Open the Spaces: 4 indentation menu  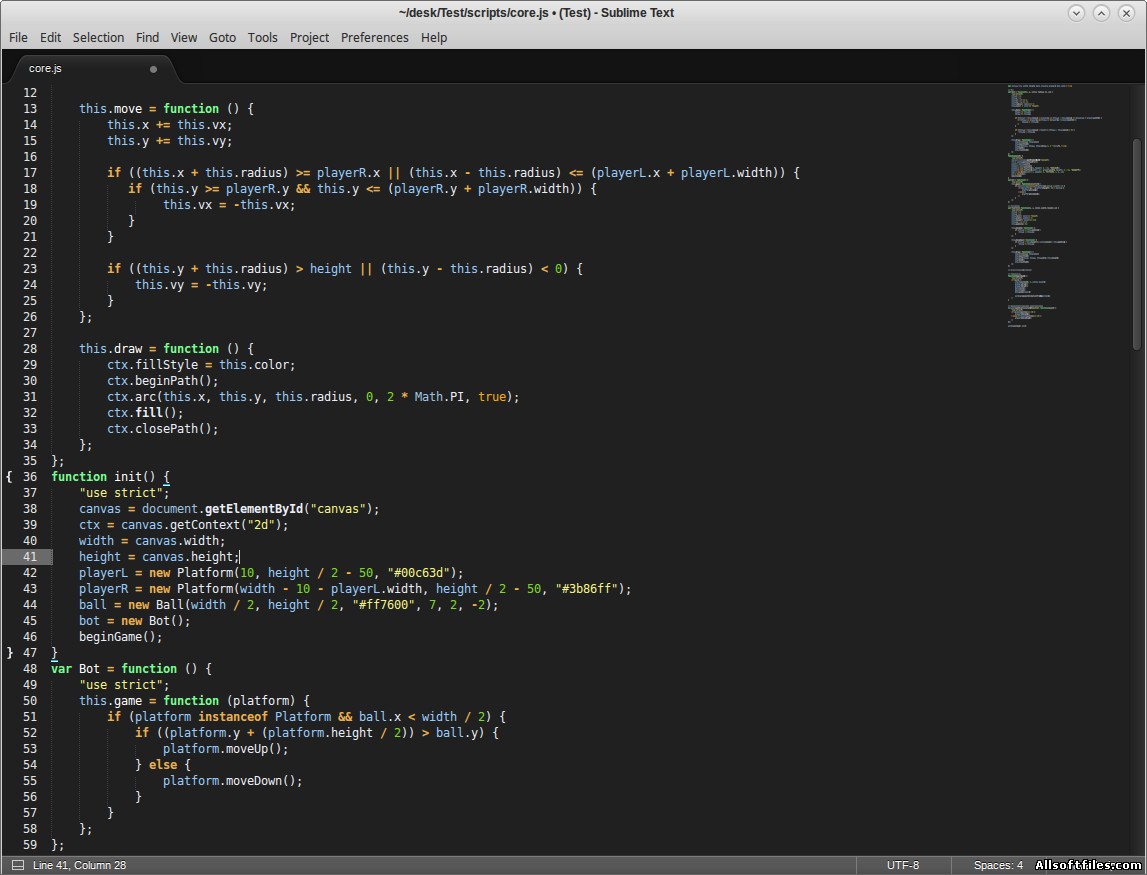click(998, 865)
